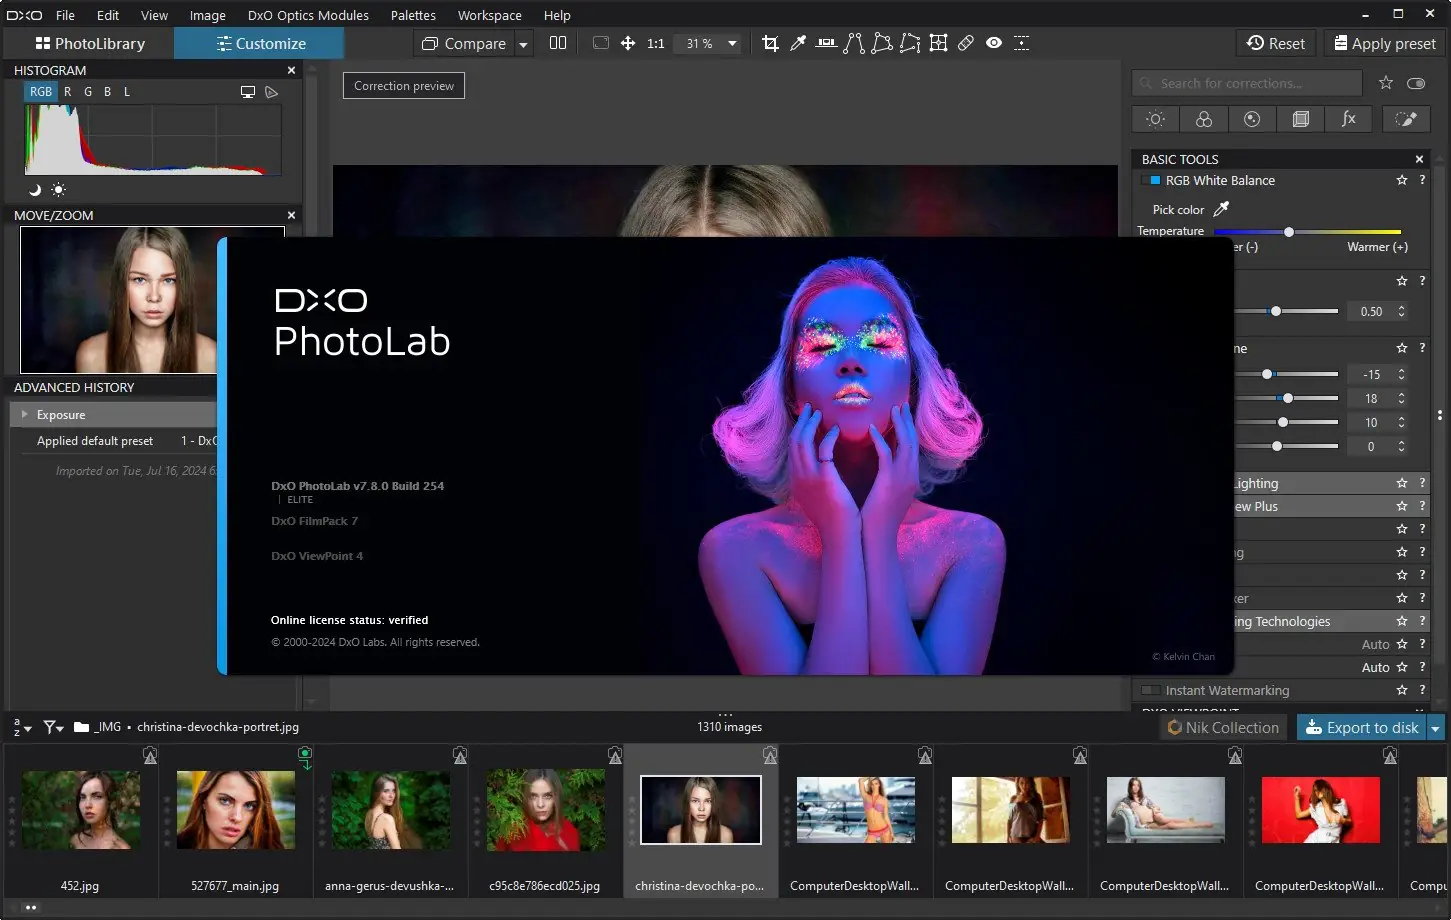Click the Reset button
Viewport: 1451px width, 920px height.
click(x=1275, y=44)
